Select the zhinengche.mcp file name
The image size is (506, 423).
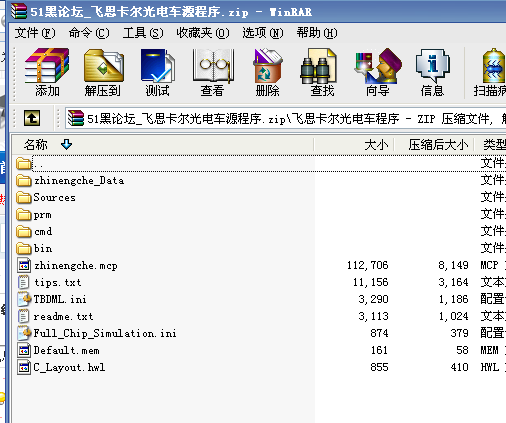click(76, 266)
